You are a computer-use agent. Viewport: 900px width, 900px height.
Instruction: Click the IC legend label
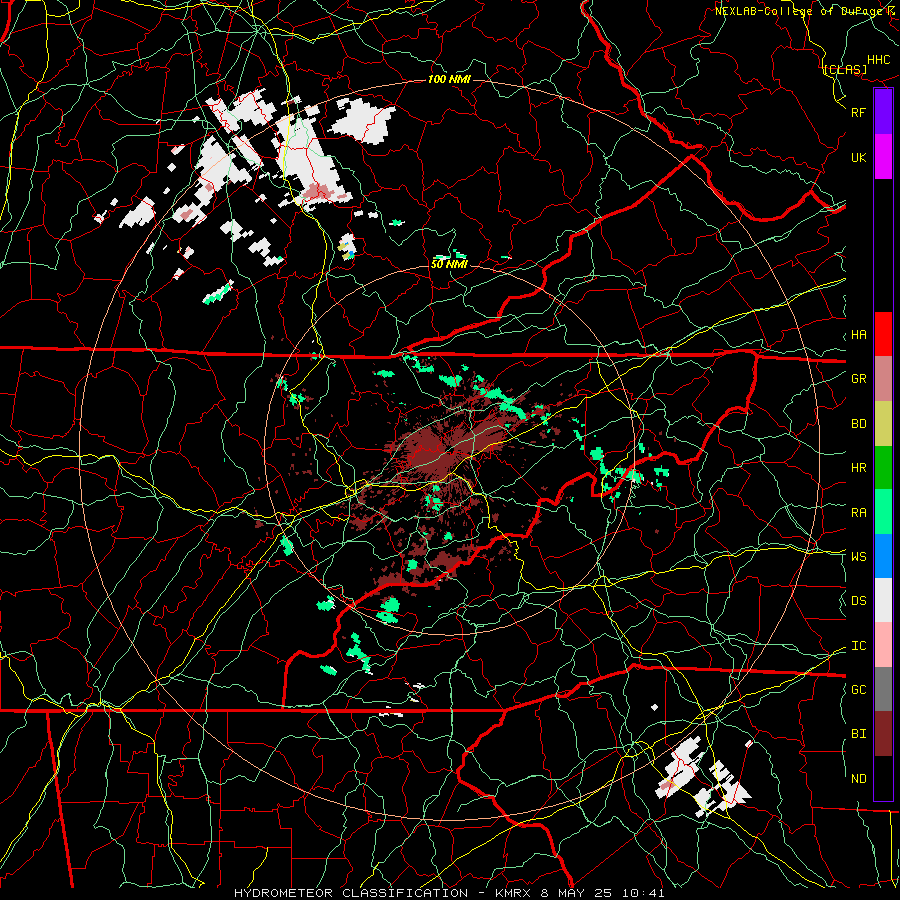click(x=858, y=646)
